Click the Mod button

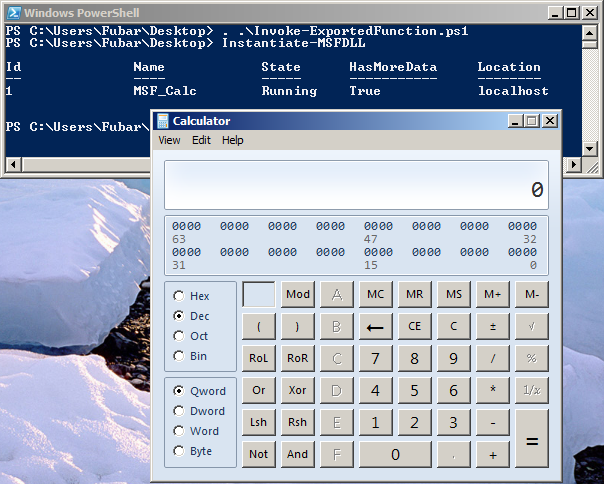[297, 294]
